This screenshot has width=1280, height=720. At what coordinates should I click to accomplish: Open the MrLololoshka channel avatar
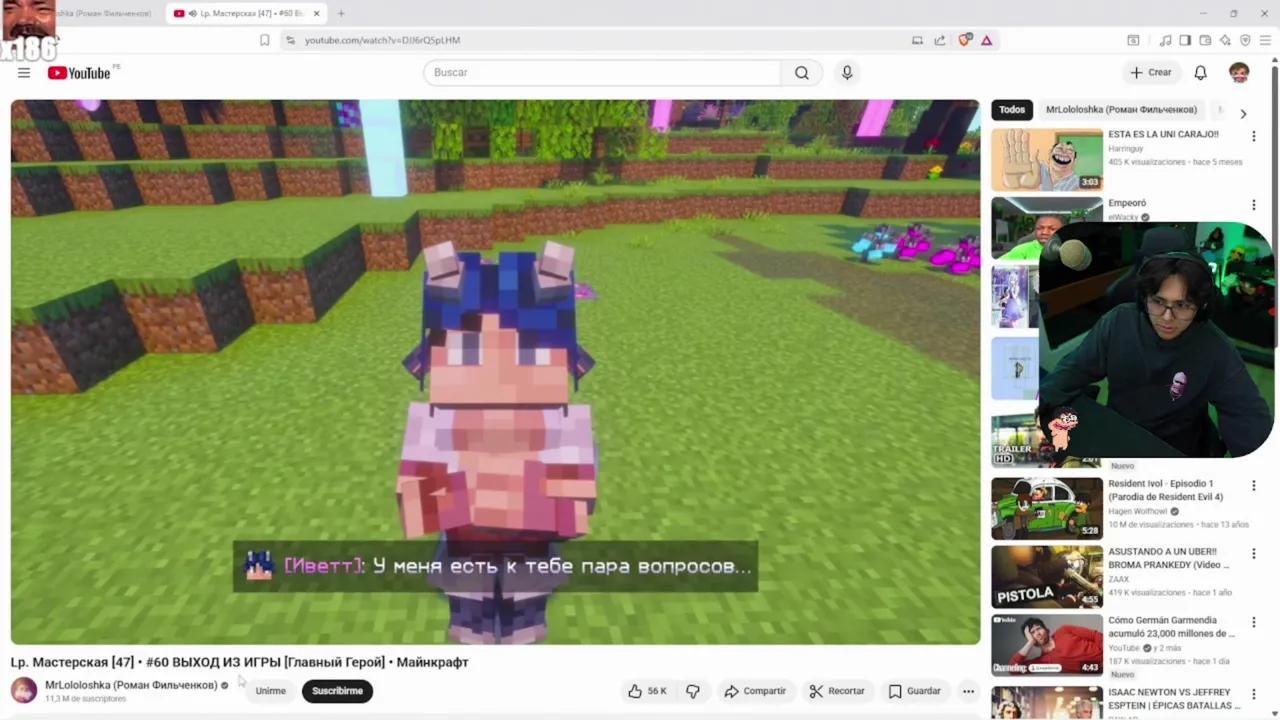pyautogui.click(x=24, y=690)
